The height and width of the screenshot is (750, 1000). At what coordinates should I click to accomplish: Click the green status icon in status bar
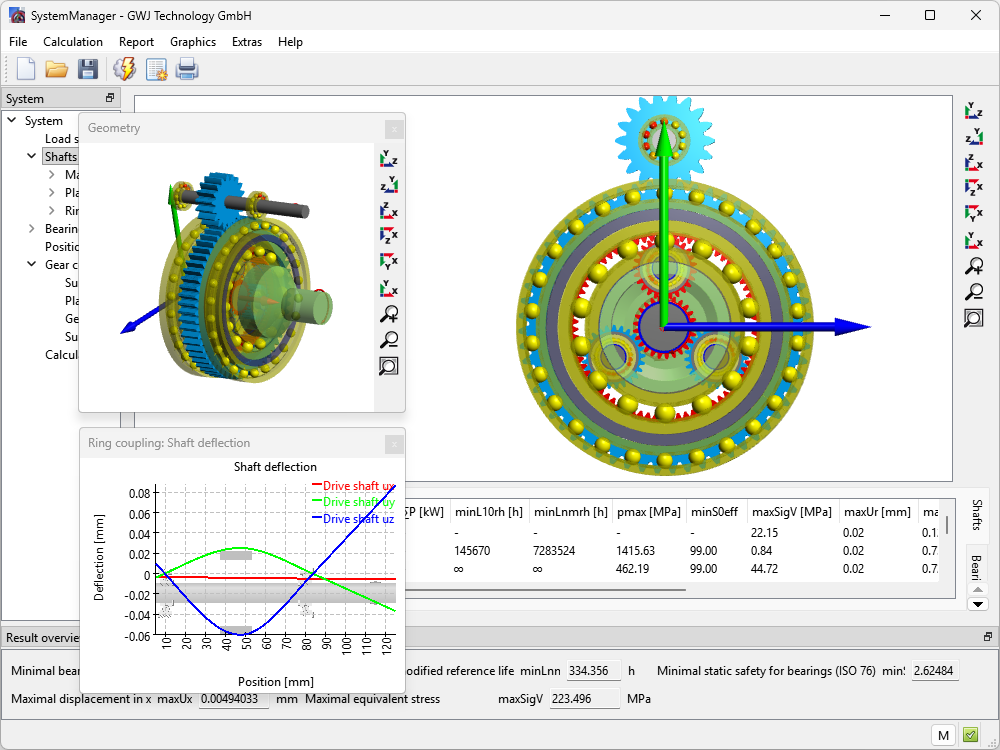click(x=970, y=736)
